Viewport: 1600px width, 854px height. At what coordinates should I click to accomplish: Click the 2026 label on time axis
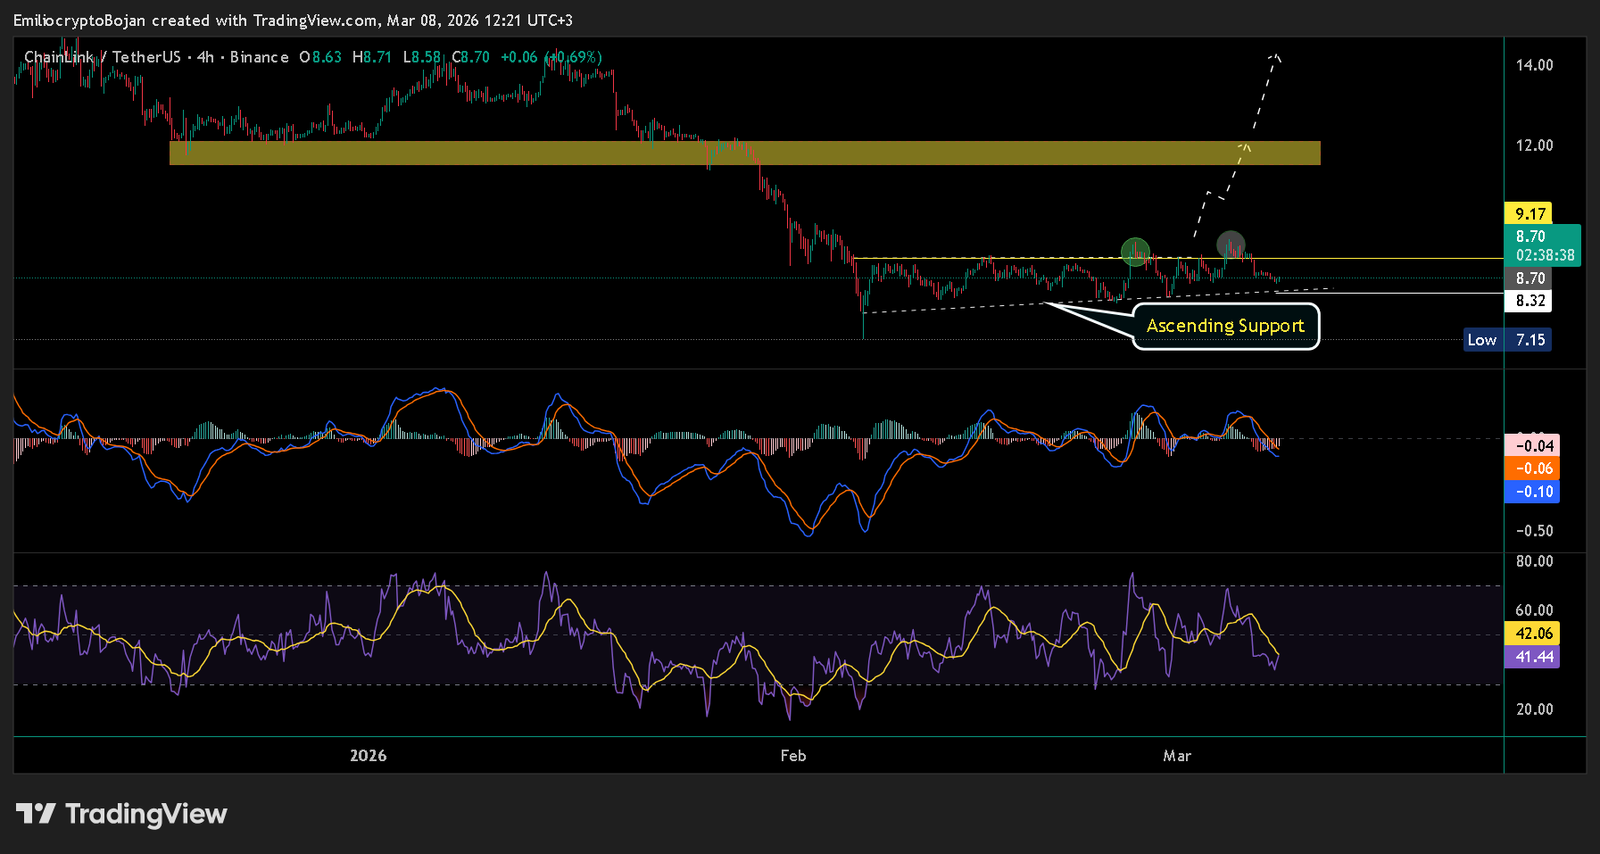[368, 756]
